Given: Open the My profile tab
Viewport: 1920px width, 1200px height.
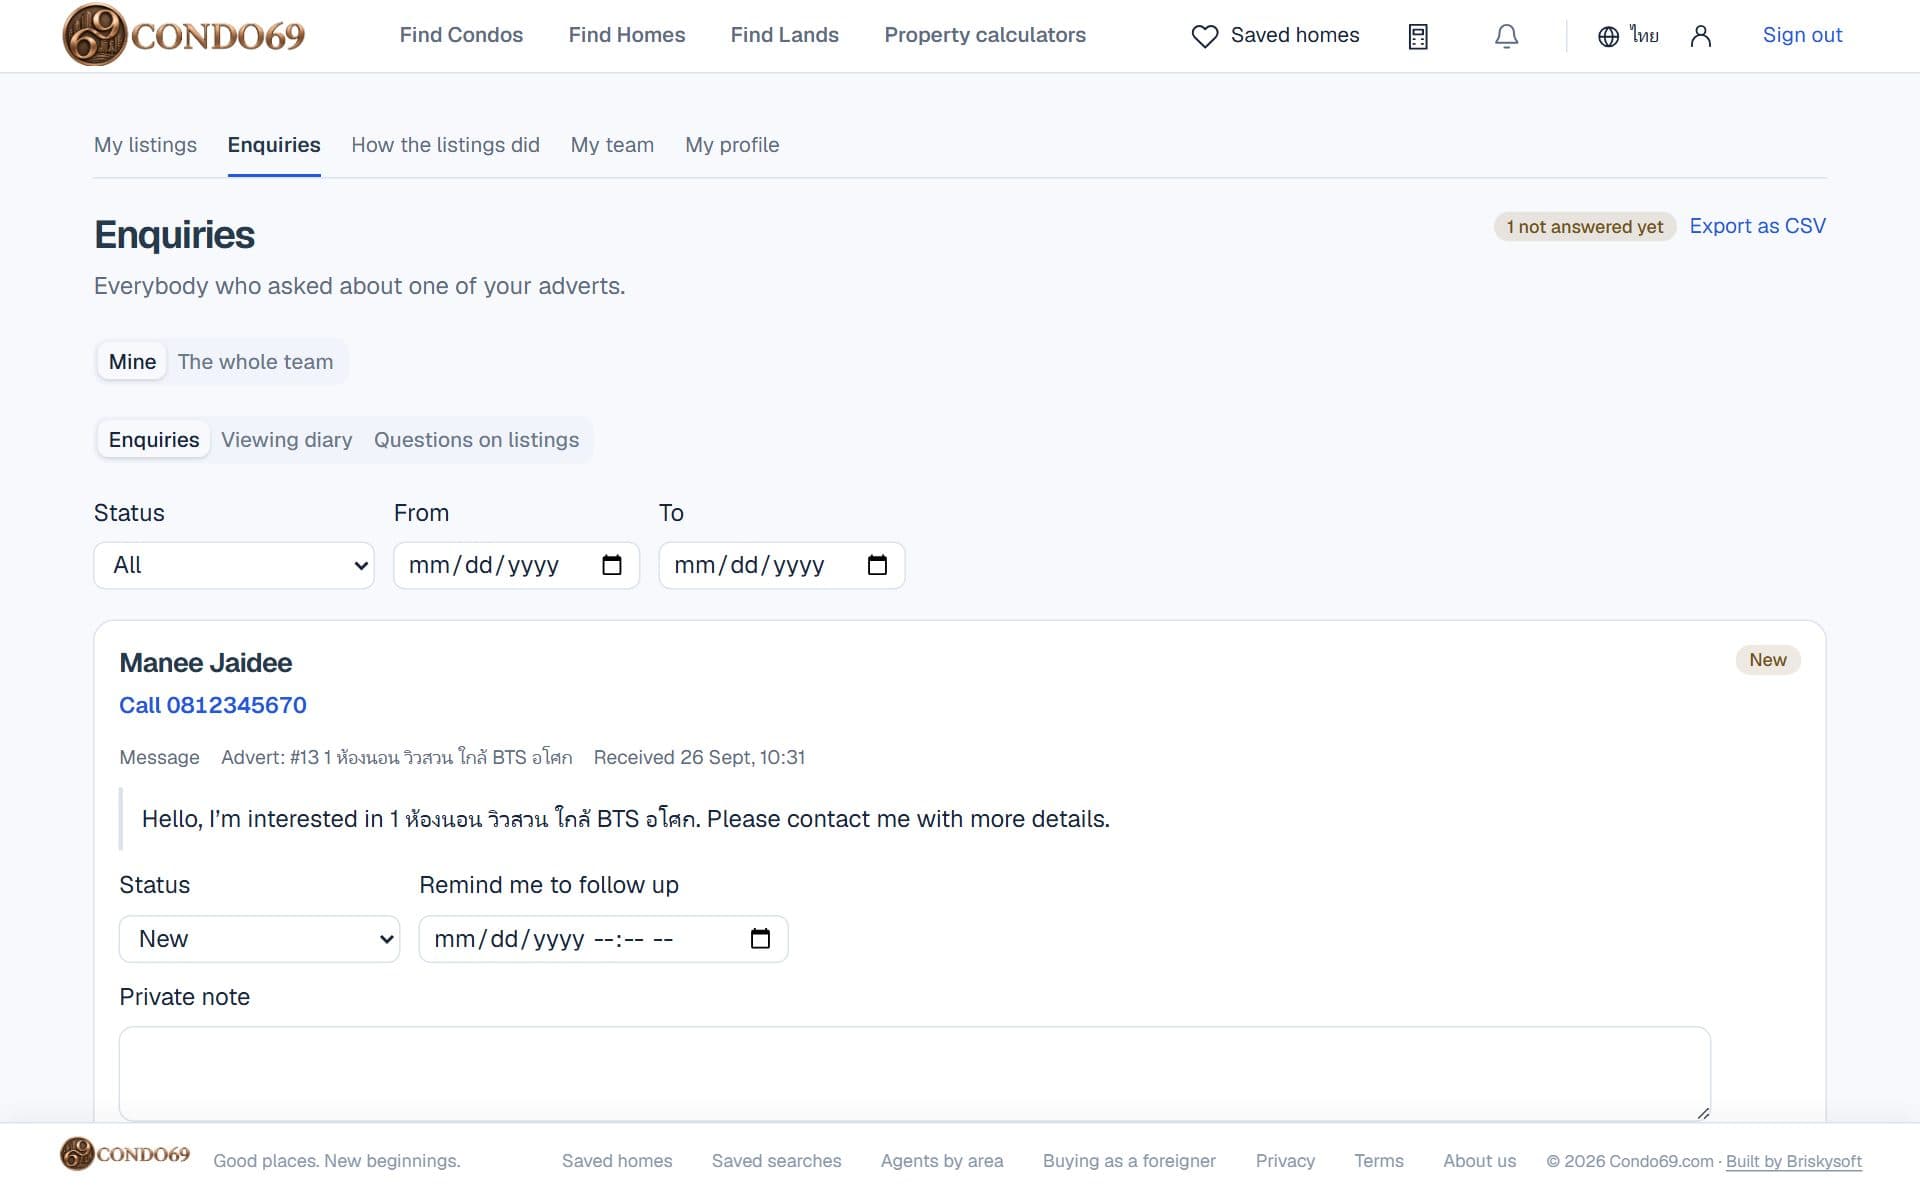Looking at the screenshot, I should (x=732, y=145).
